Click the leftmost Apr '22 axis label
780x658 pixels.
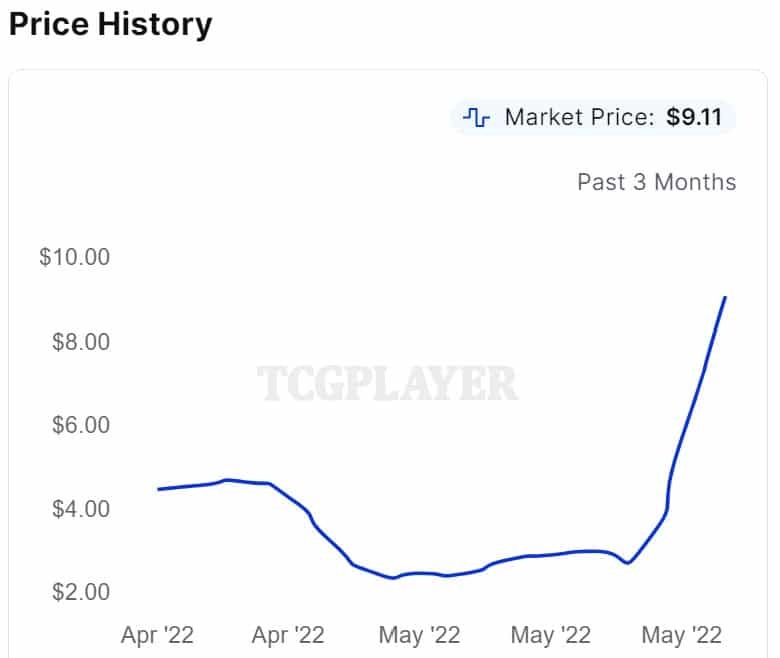click(x=157, y=635)
